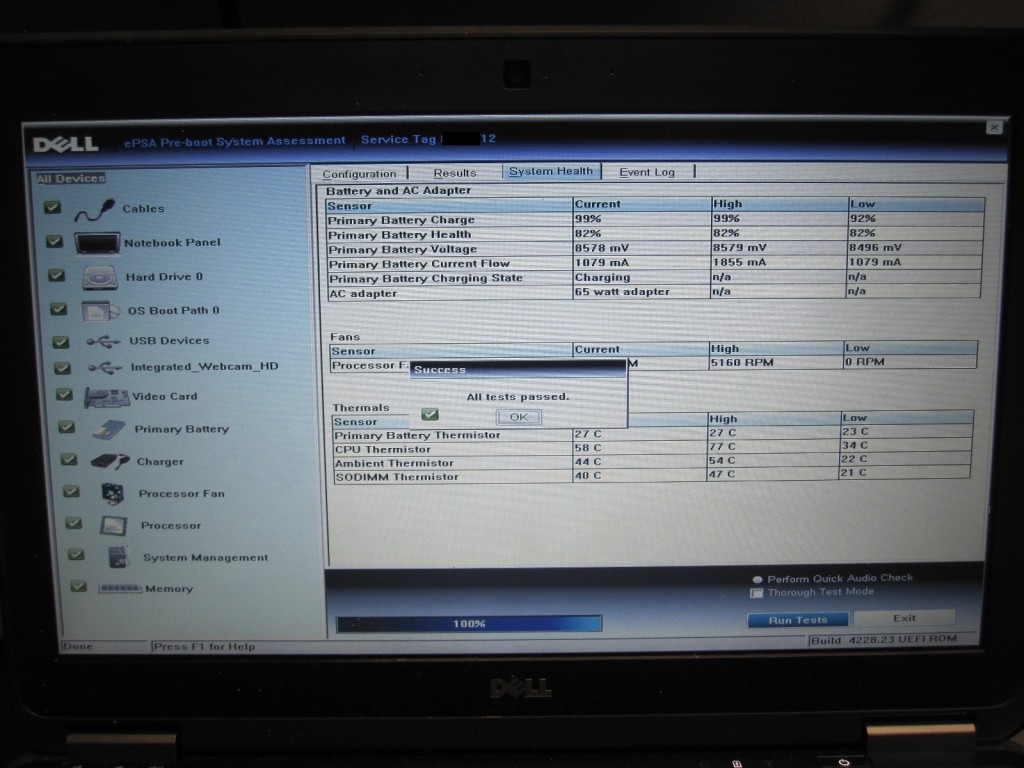This screenshot has width=1024, height=768.
Task: Toggle the Hard Drive 0 checkbox
Action: click(57, 276)
